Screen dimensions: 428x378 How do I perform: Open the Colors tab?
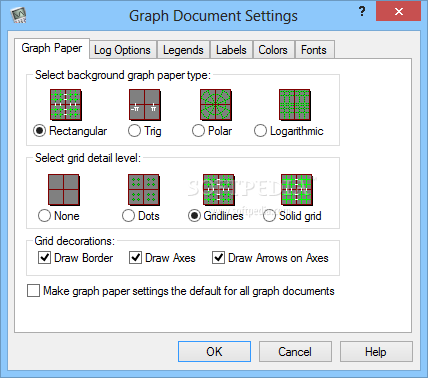[x=273, y=50]
